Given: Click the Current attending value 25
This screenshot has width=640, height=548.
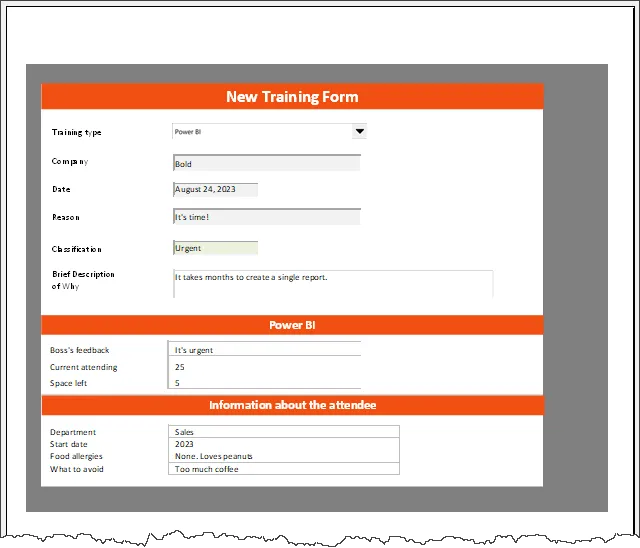Looking at the screenshot, I should click(x=265, y=367).
